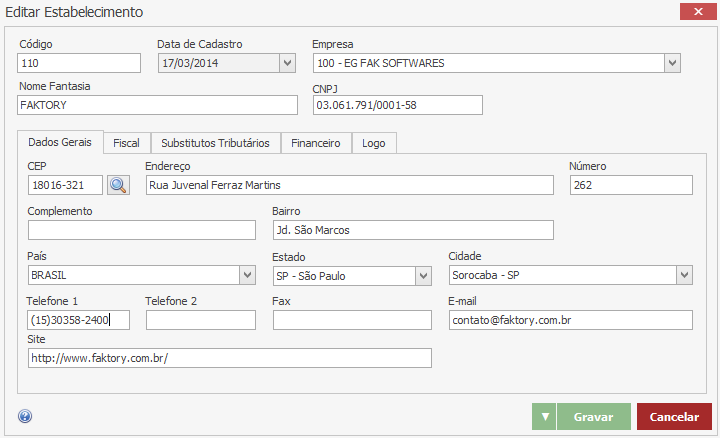Image resolution: width=720 pixels, height=438 pixels.
Task: Go to the Logo tab
Action: click(x=374, y=143)
